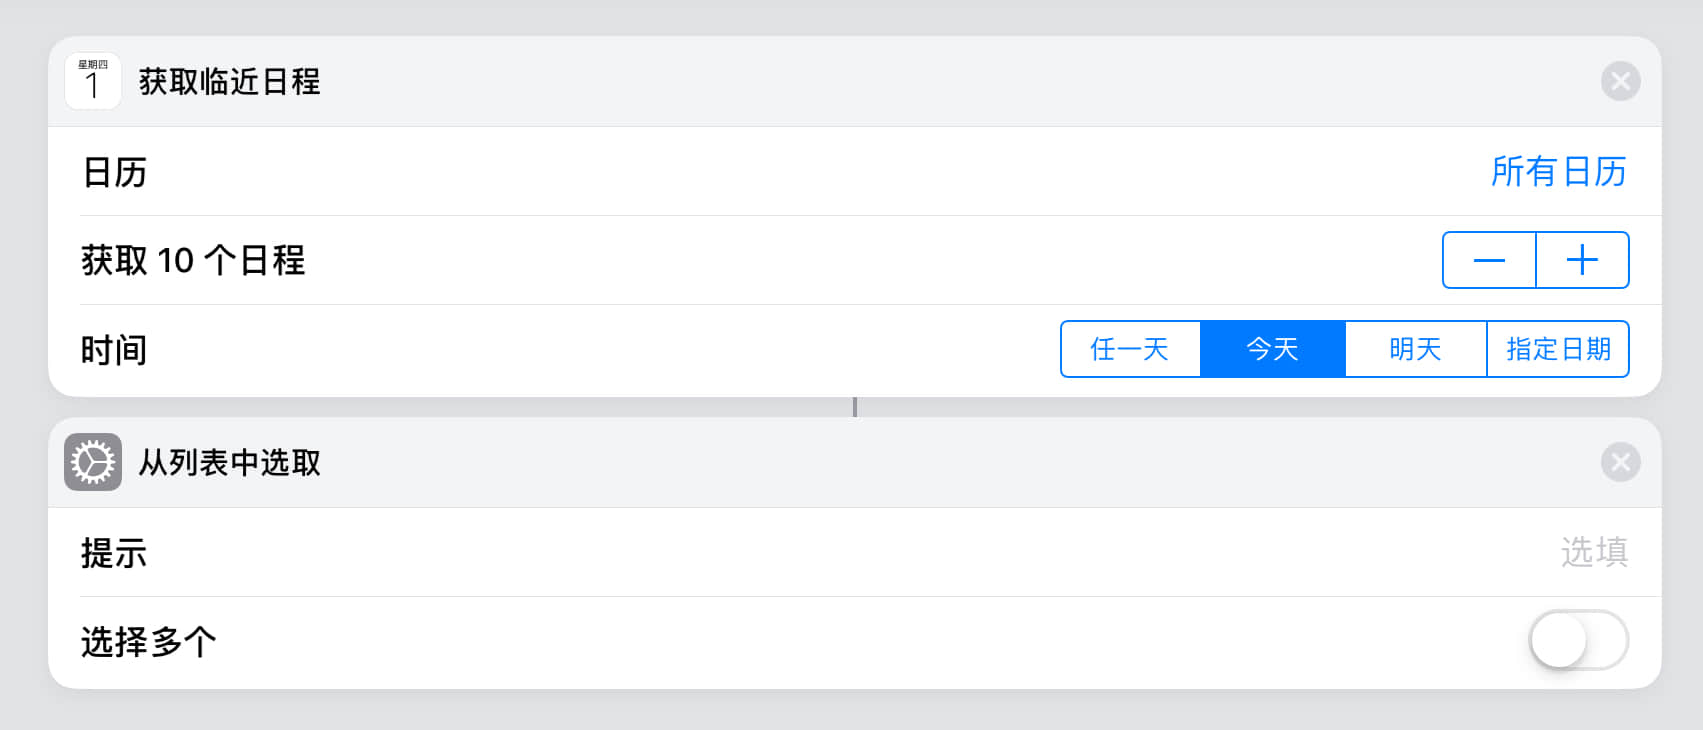Image resolution: width=1703 pixels, height=730 pixels.
Task: Choose the 指定日期 time option
Action: pyautogui.click(x=1557, y=349)
